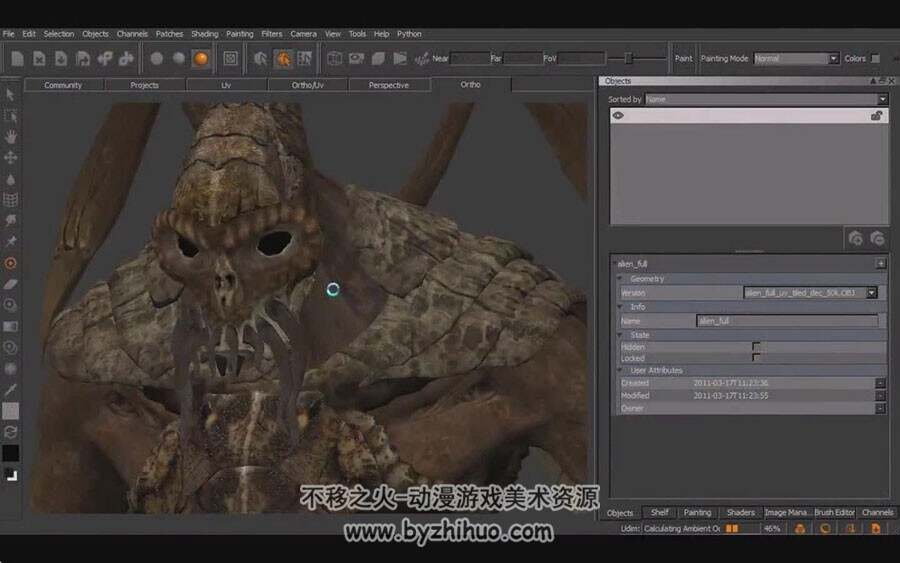Pick the Eyedropper color picker tool

(10, 390)
